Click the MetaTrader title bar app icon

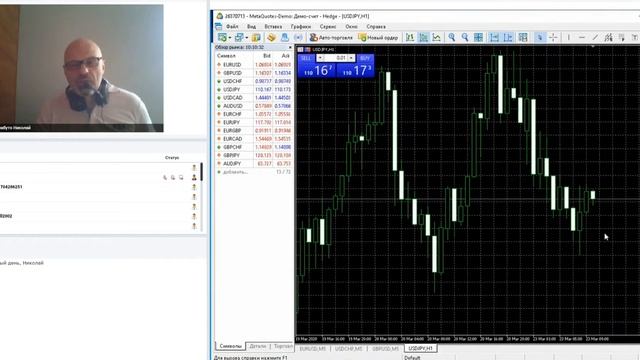pos(220,16)
